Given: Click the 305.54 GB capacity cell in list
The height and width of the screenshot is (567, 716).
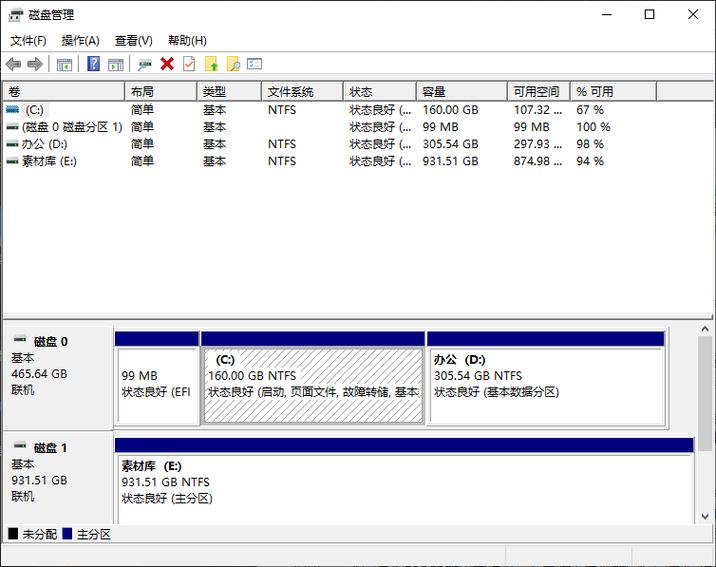Looking at the screenshot, I should pyautogui.click(x=450, y=144).
